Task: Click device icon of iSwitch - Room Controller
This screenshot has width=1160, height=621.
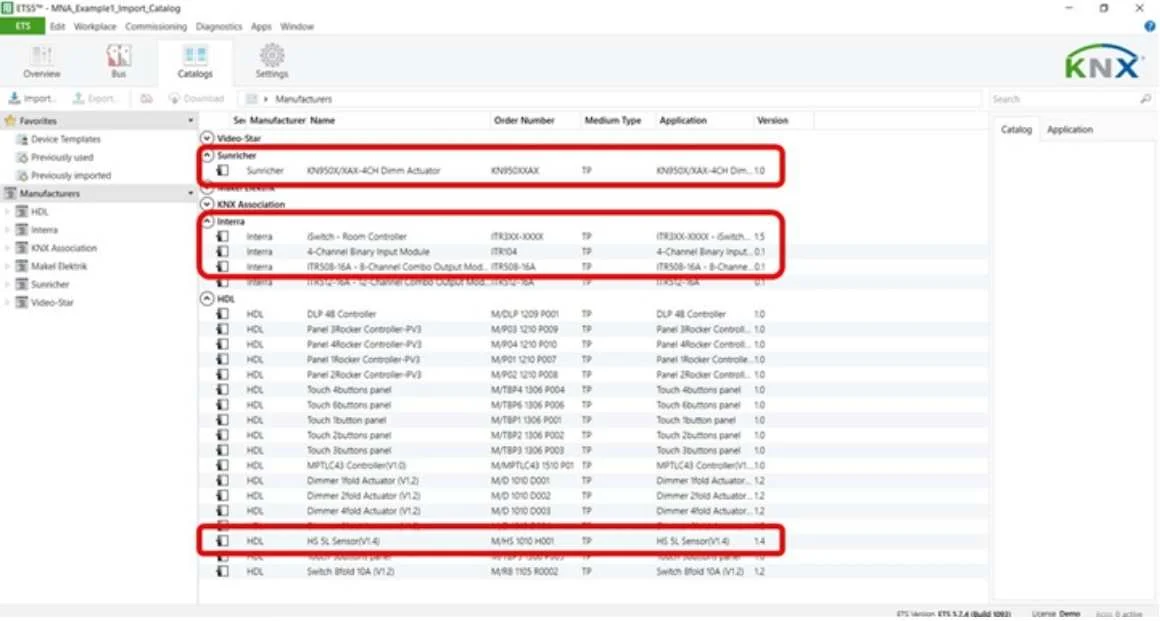Action: pos(222,236)
